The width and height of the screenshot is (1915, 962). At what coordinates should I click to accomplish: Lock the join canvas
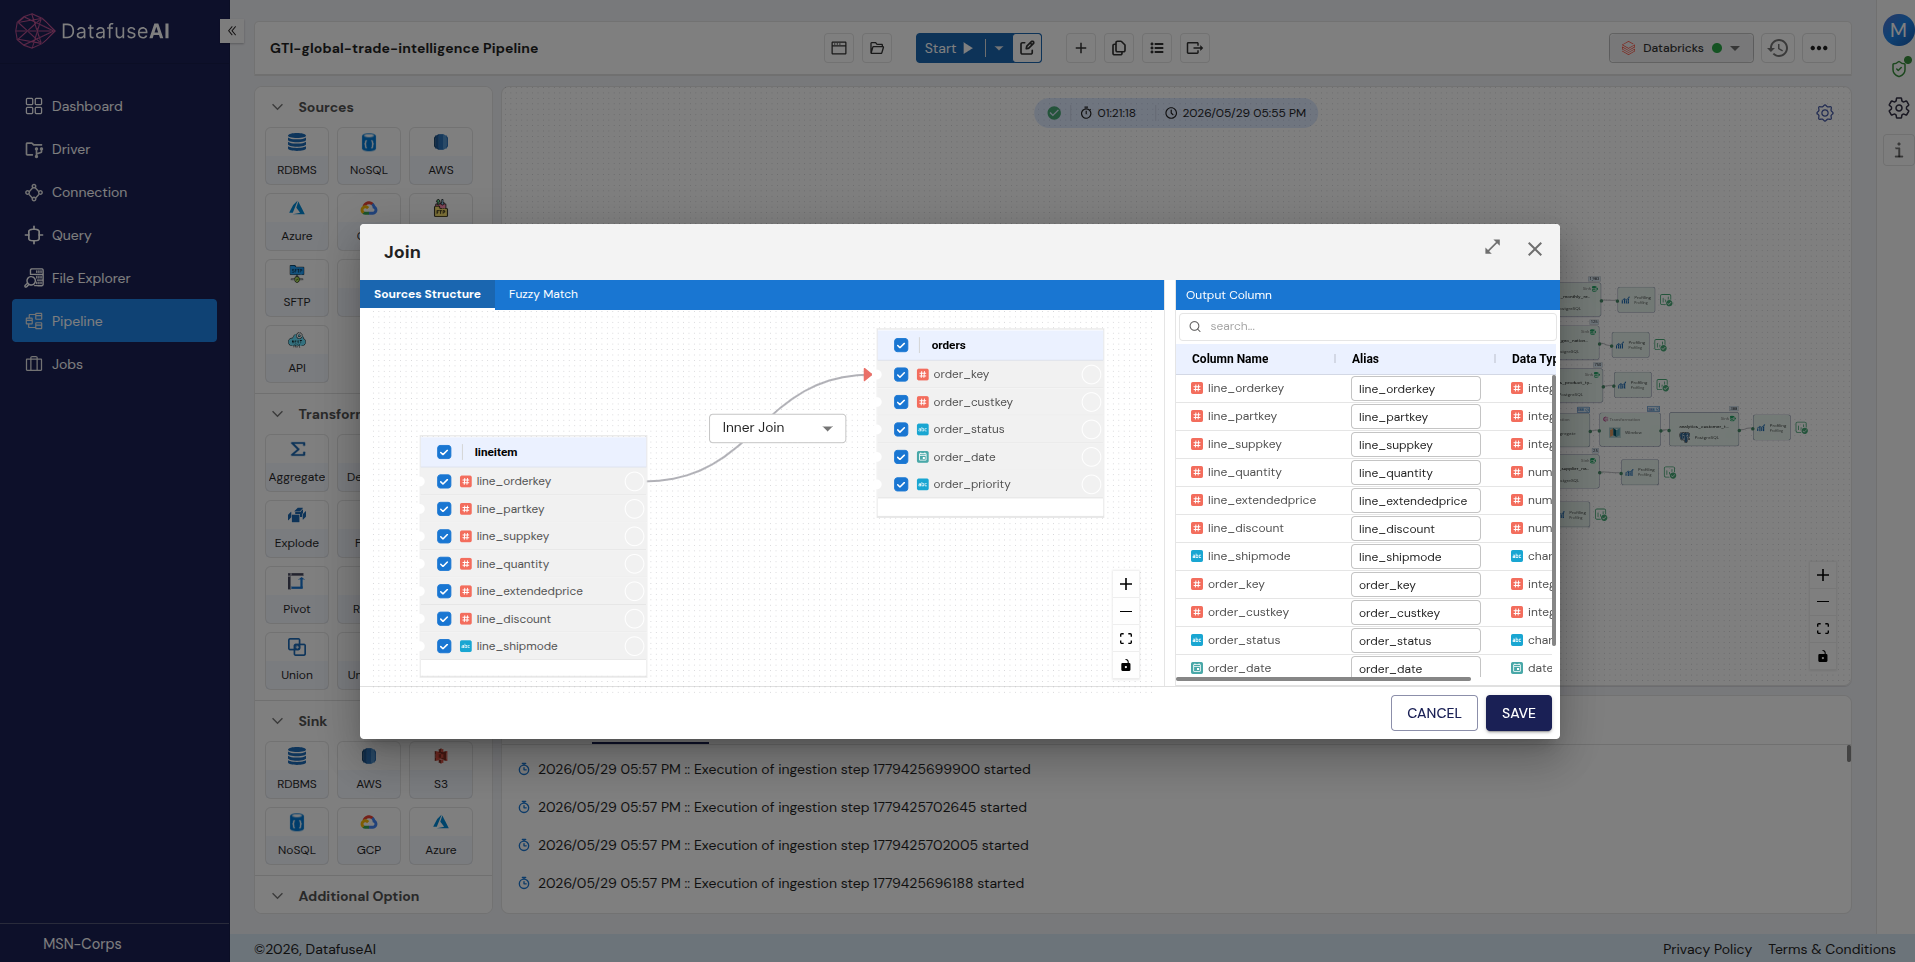click(x=1126, y=666)
